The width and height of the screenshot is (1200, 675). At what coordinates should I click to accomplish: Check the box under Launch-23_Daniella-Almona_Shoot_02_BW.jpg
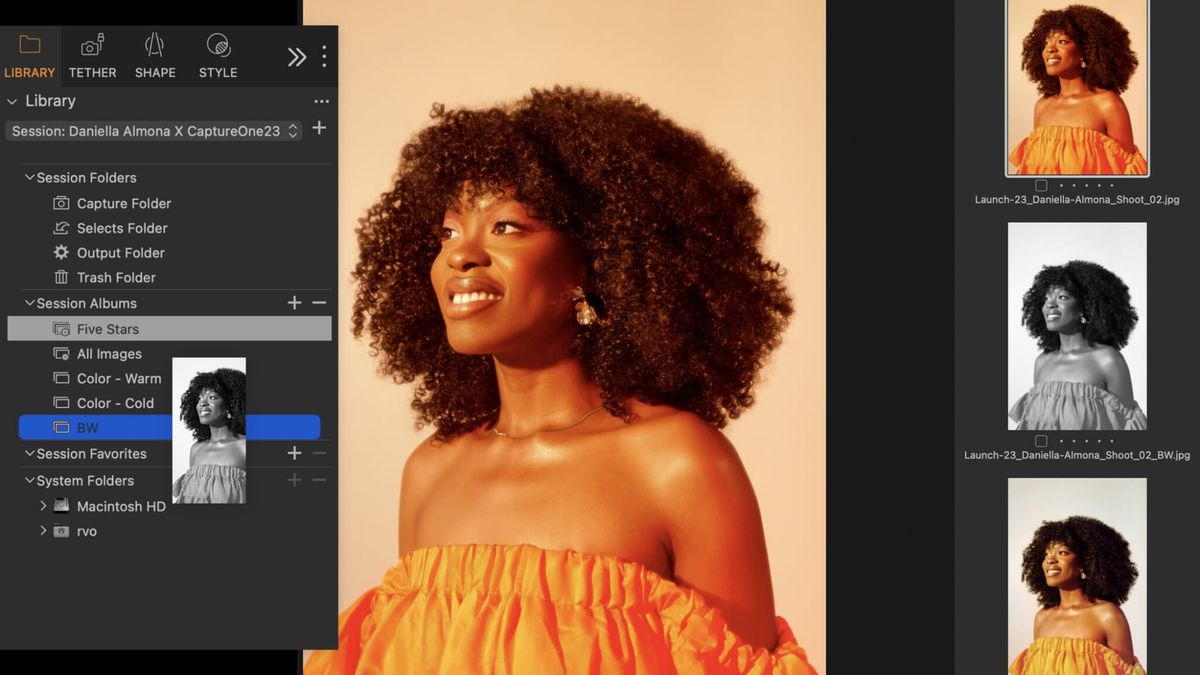[1040, 440]
